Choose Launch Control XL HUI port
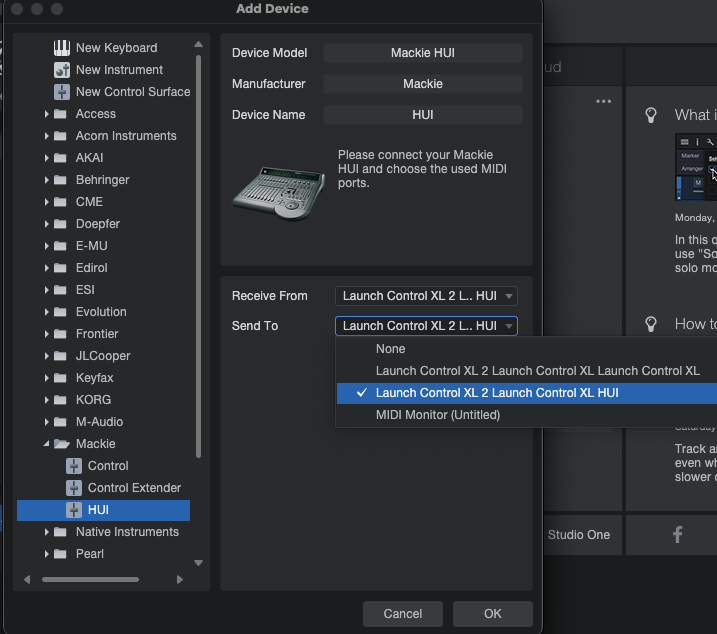Screen dimensions: 717x634 (527, 393)
